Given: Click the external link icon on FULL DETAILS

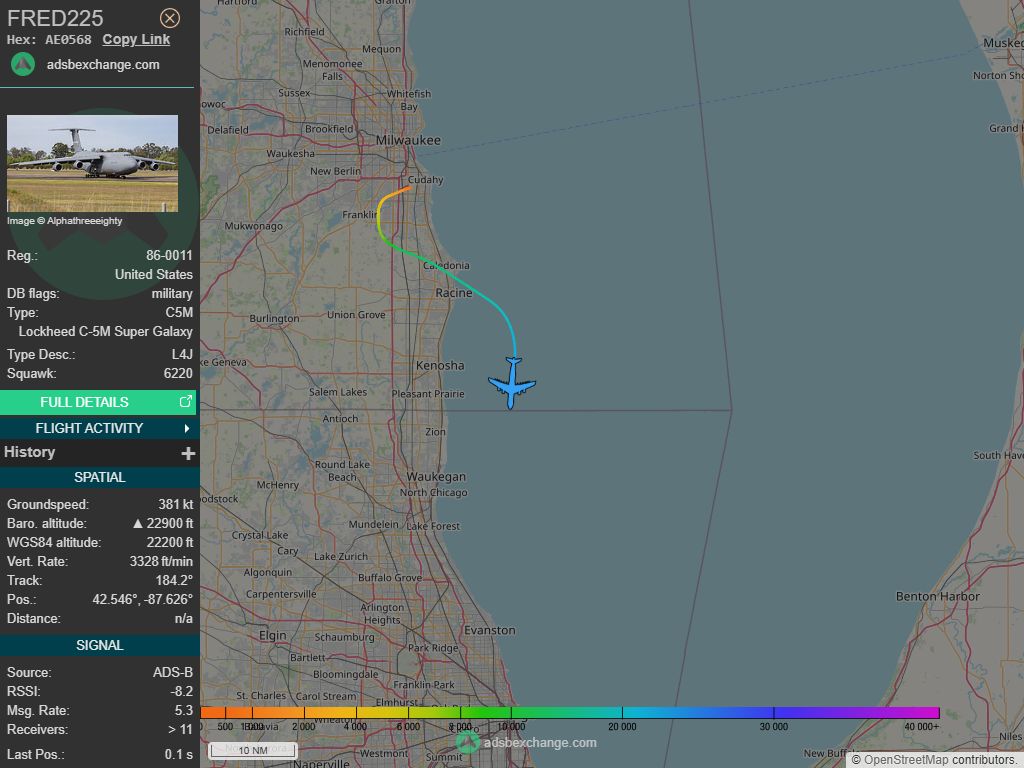Looking at the screenshot, I should click(186, 401).
